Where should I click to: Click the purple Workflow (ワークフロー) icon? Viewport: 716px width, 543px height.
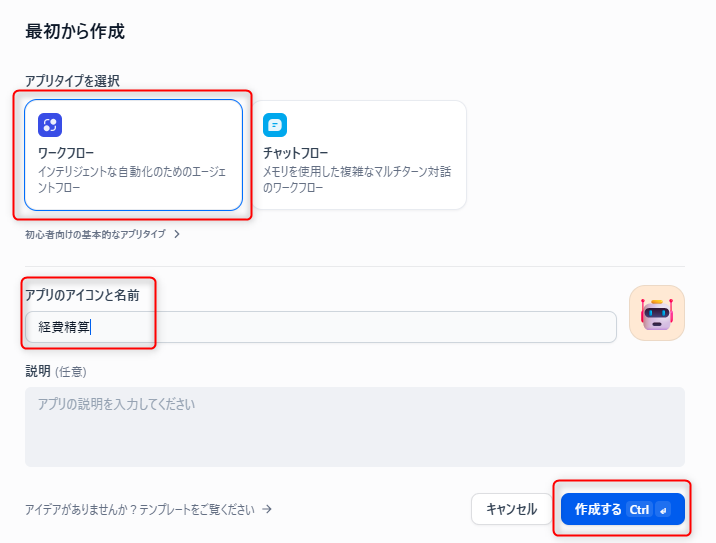click(x=50, y=125)
